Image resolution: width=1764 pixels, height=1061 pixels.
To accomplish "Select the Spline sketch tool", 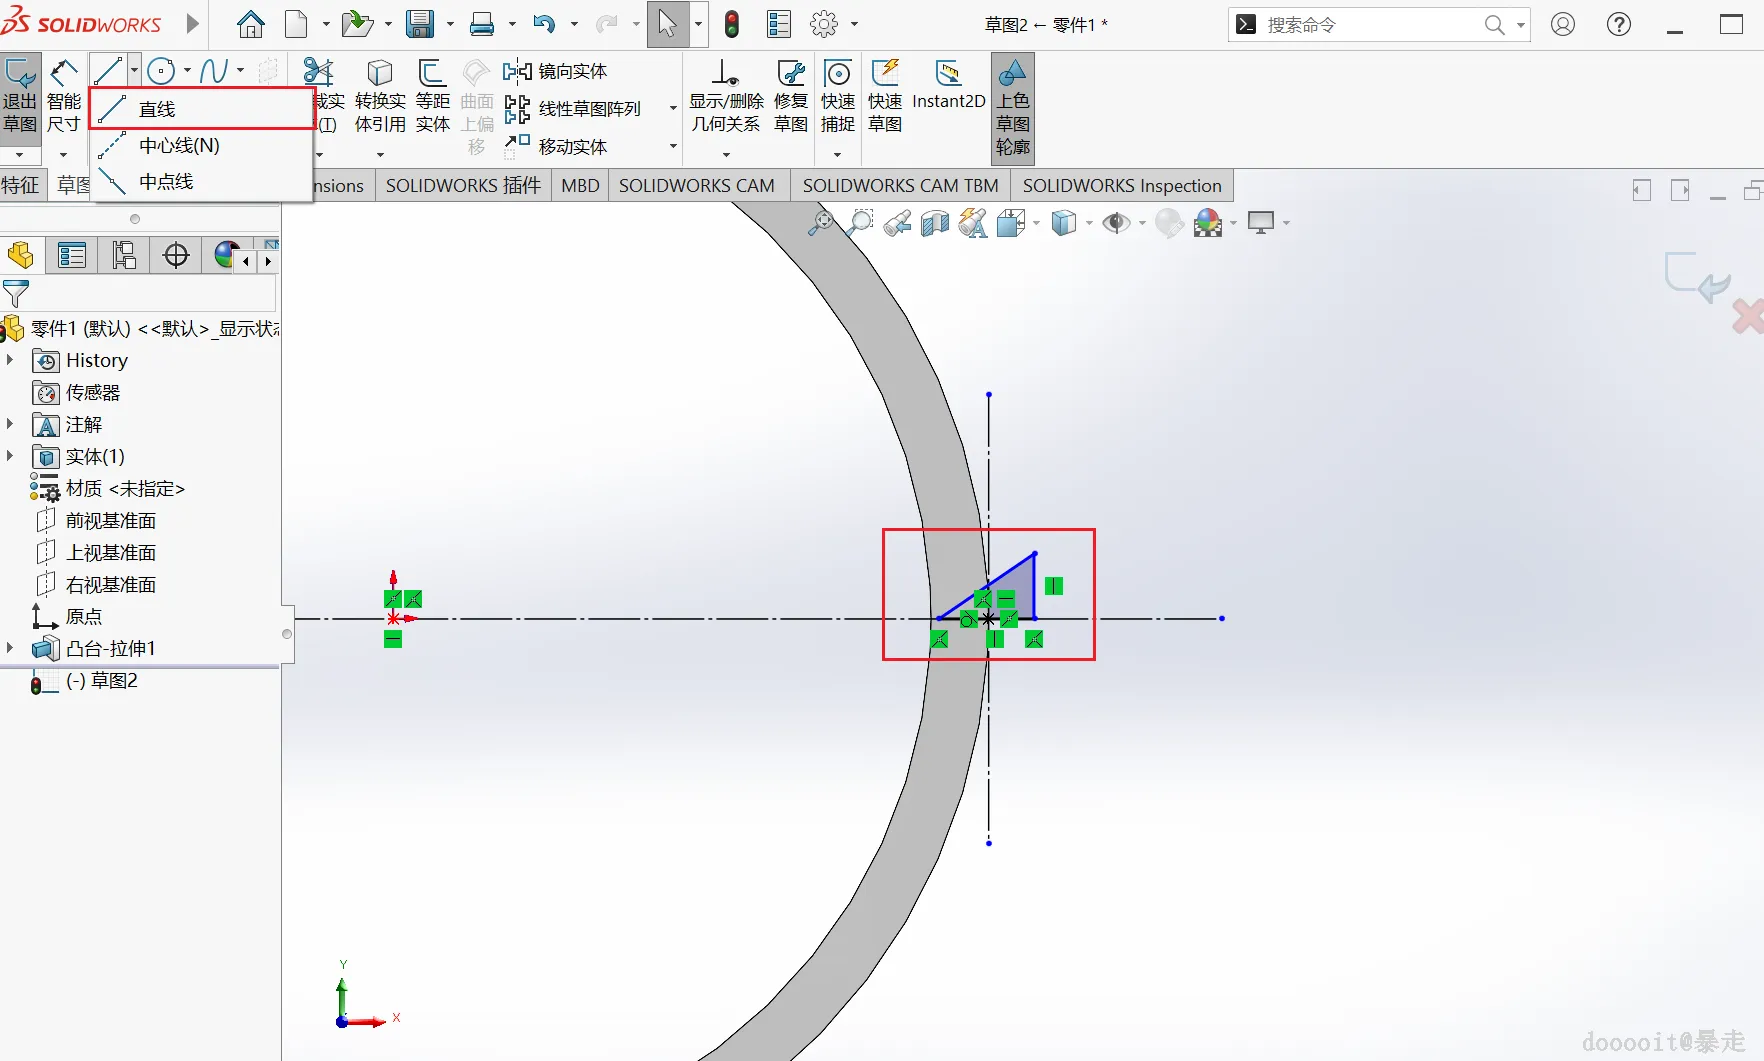I will (214, 71).
